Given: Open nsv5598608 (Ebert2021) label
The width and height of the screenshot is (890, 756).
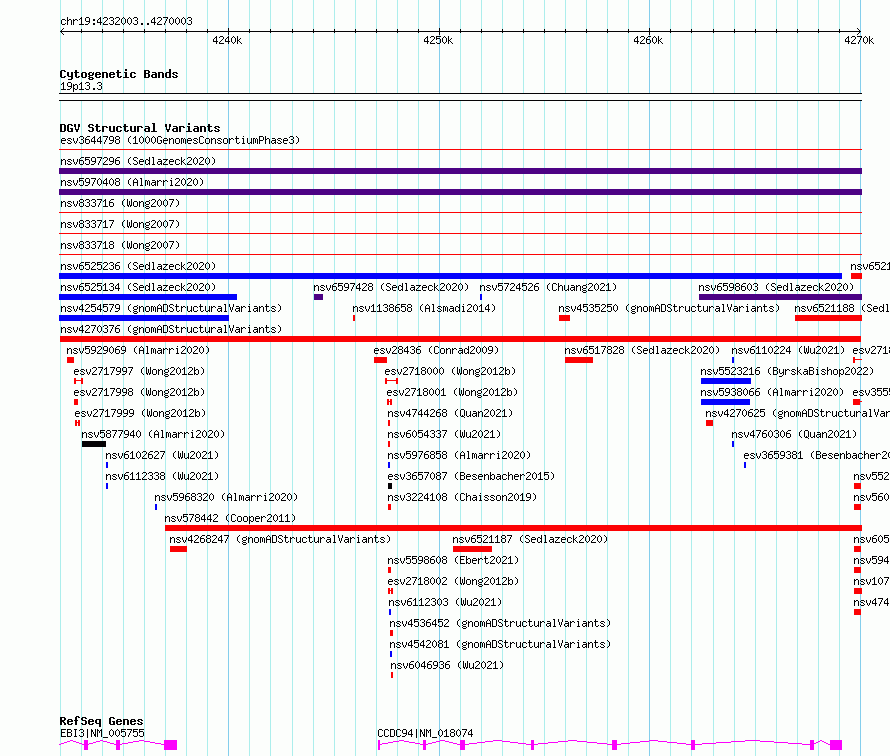Looking at the screenshot, I should 453,560.
